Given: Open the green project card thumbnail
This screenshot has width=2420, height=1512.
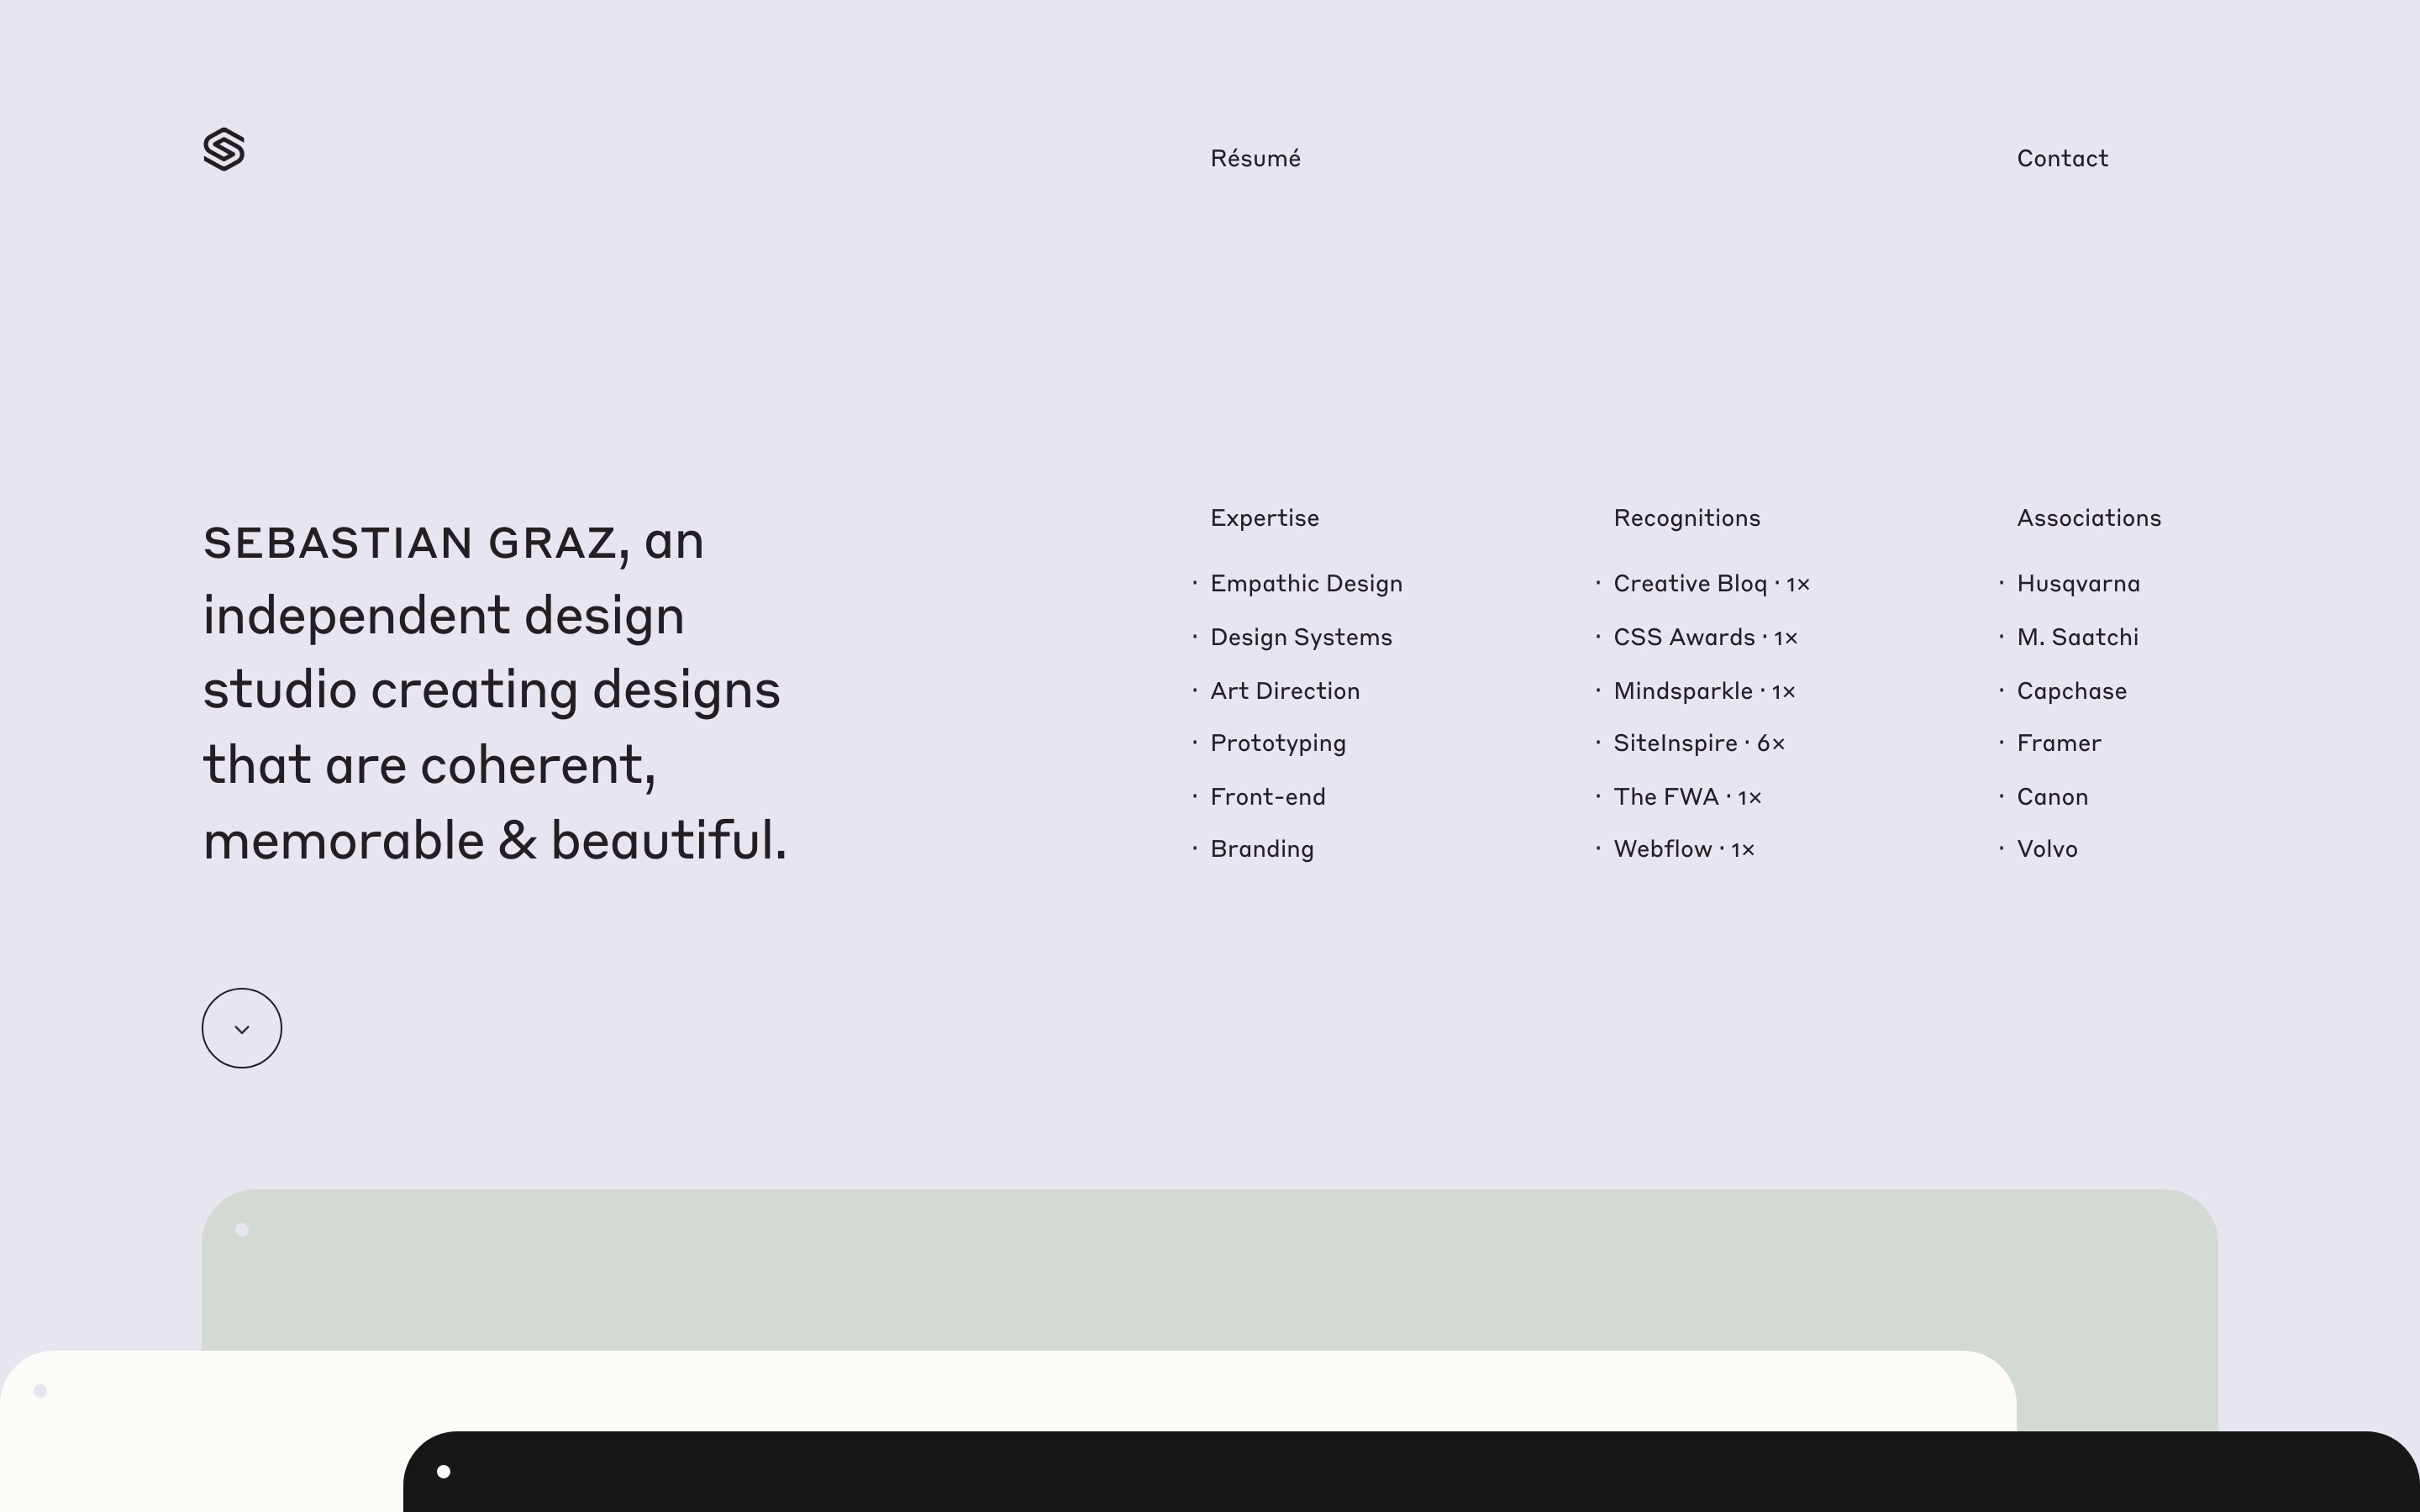Looking at the screenshot, I should click(x=1200, y=1270).
